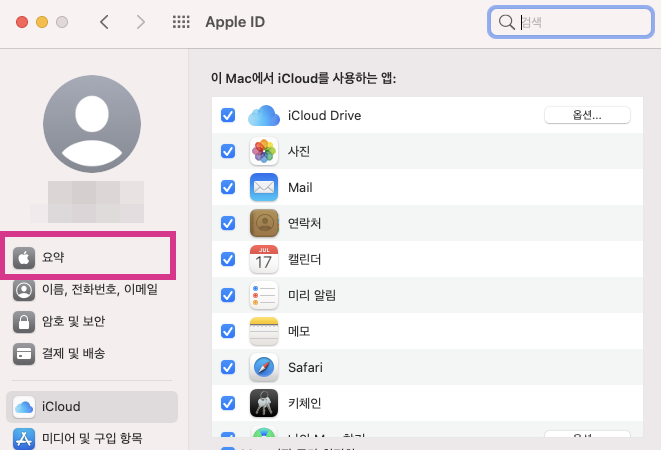Click the card icon beside 결제 및 배송
This screenshot has width=661, height=450.
(24, 354)
